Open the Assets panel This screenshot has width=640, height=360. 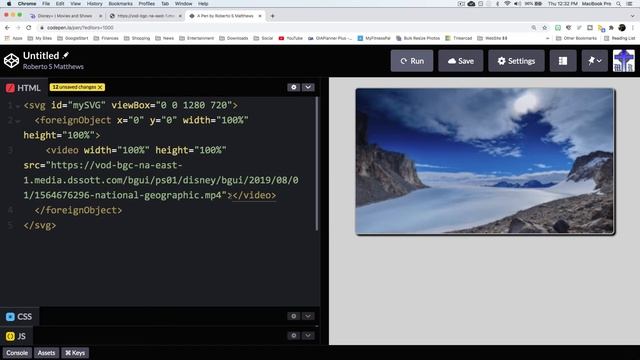(47, 353)
